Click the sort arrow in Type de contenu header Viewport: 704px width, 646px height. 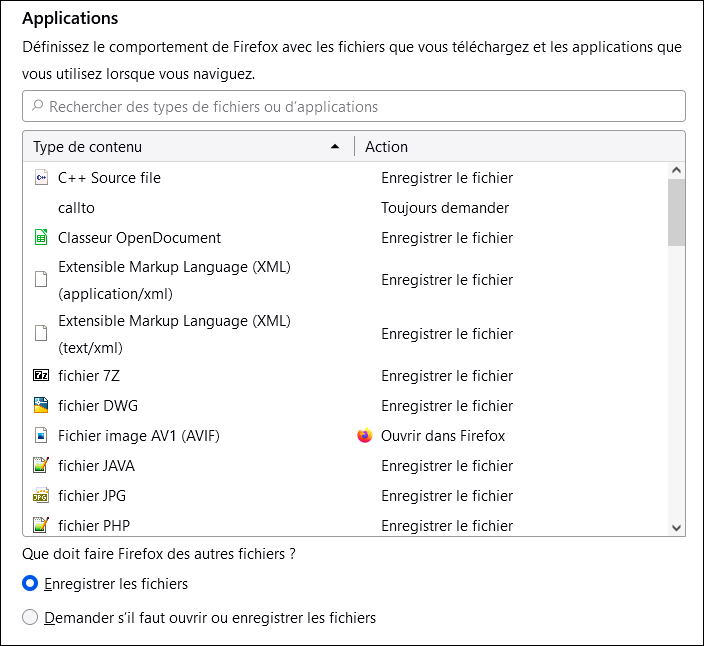(335, 147)
